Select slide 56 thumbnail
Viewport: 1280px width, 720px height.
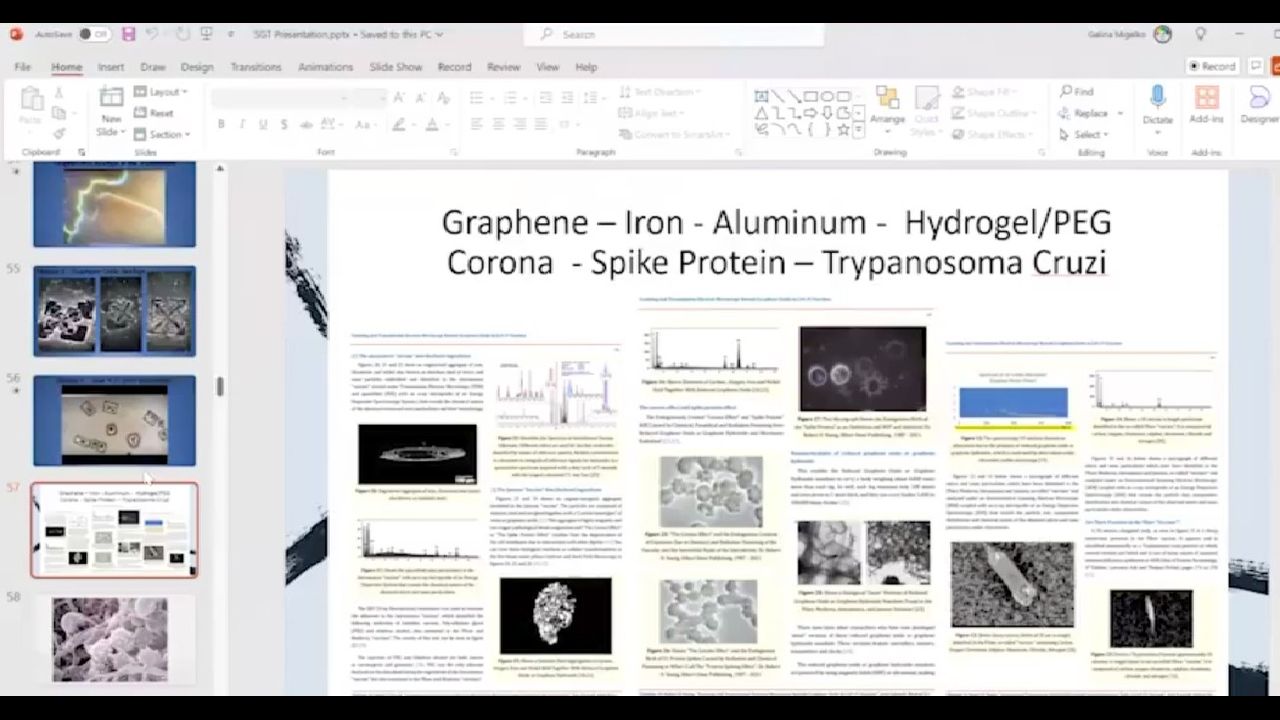tap(114, 421)
